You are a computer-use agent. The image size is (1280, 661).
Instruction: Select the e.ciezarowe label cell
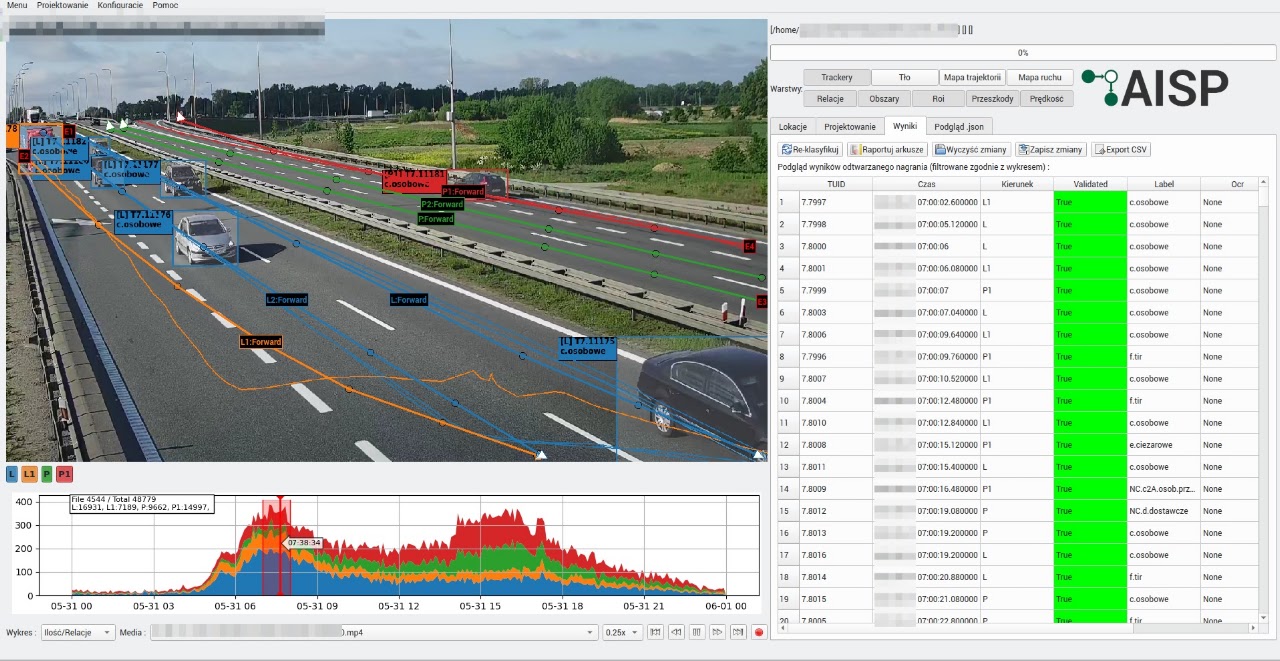coord(1163,445)
